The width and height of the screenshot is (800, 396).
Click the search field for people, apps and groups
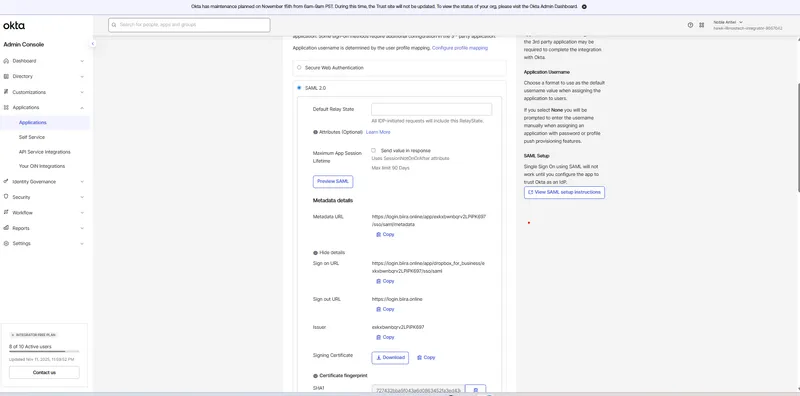189,25
